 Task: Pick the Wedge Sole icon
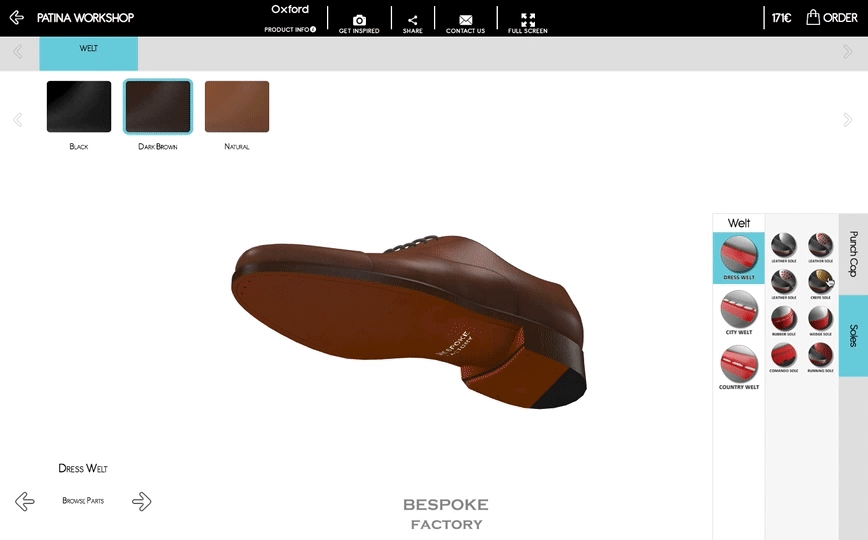click(x=820, y=318)
